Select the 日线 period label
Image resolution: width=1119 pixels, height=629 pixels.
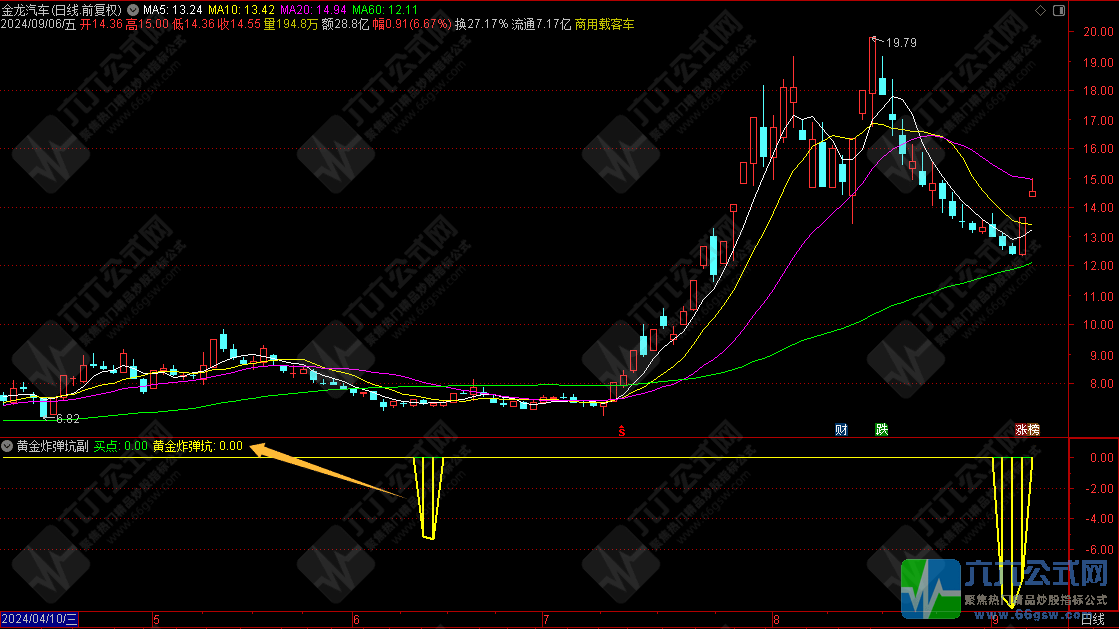(x=1094, y=620)
